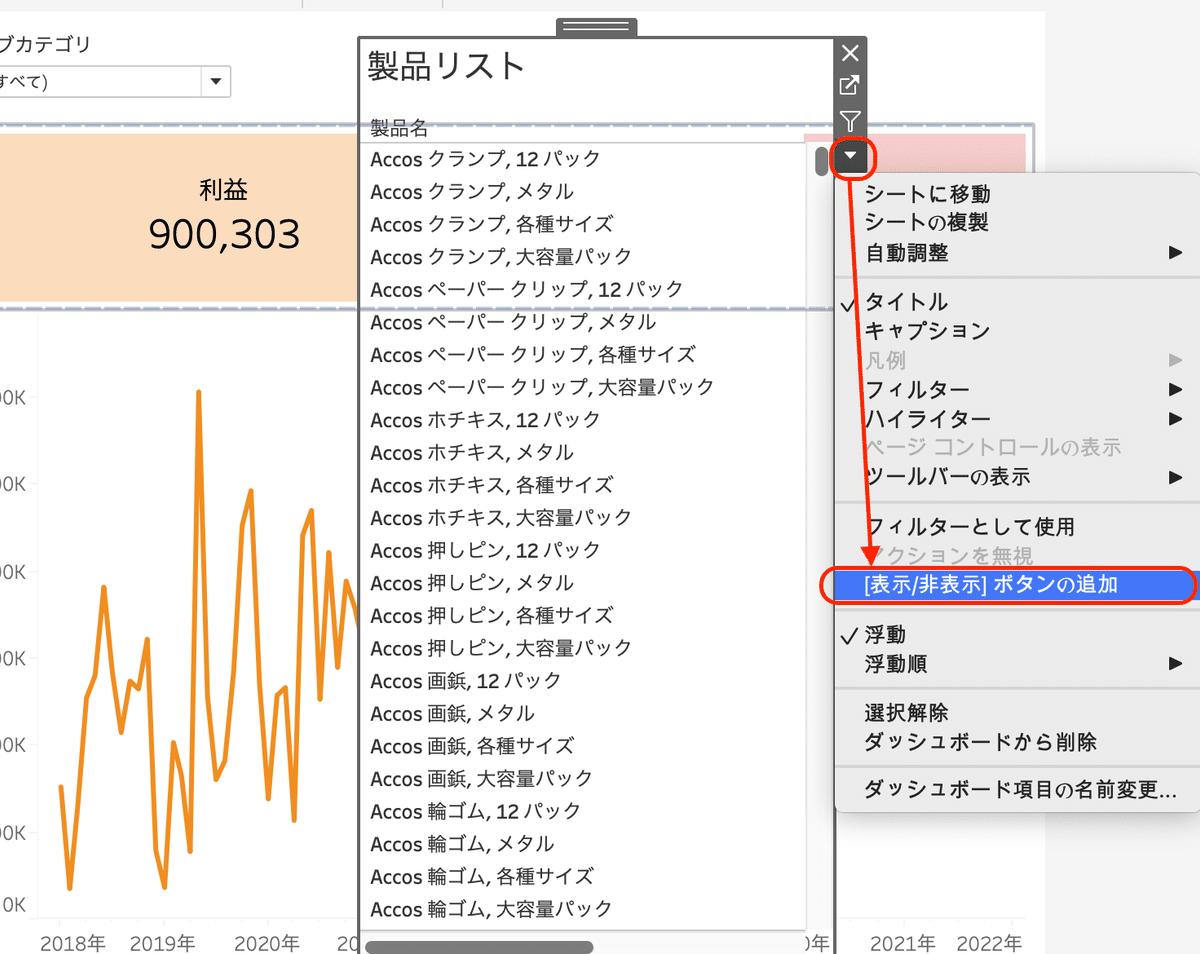
Task: Open the (すべて) subcategory filter dropdown
Action: click(x=215, y=82)
